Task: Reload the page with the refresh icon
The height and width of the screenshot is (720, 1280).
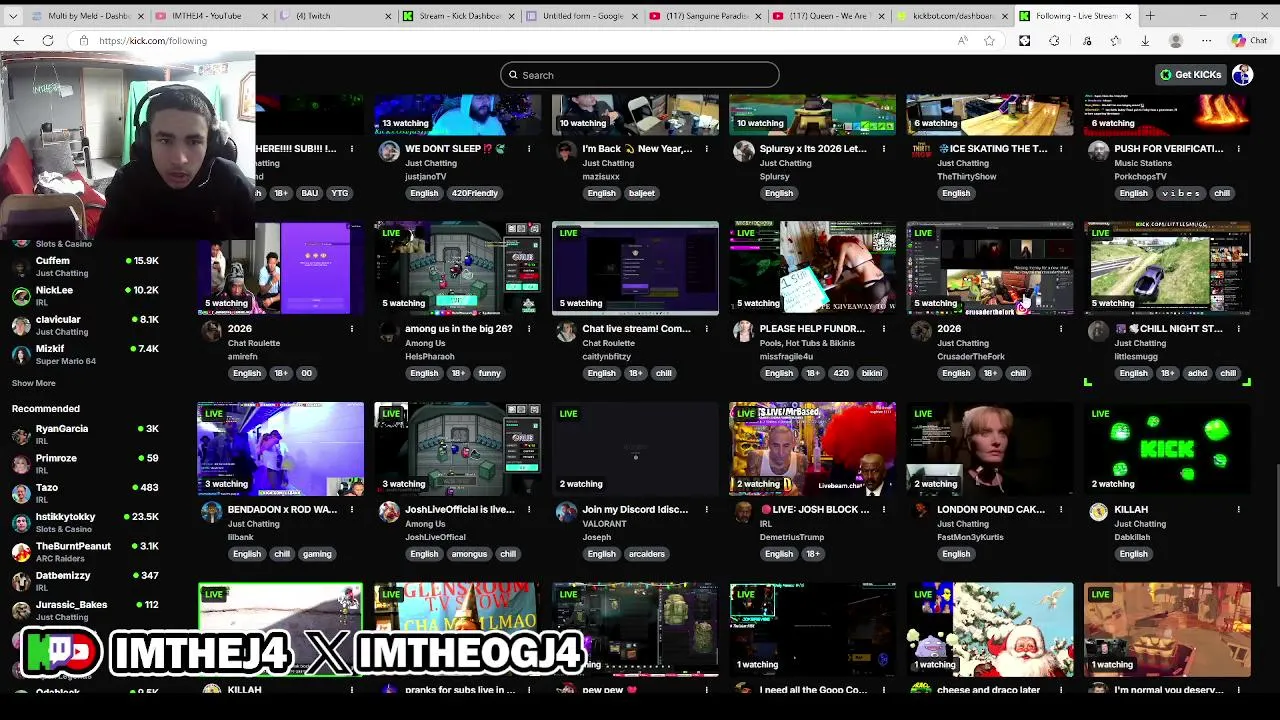Action: [x=48, y=41]
